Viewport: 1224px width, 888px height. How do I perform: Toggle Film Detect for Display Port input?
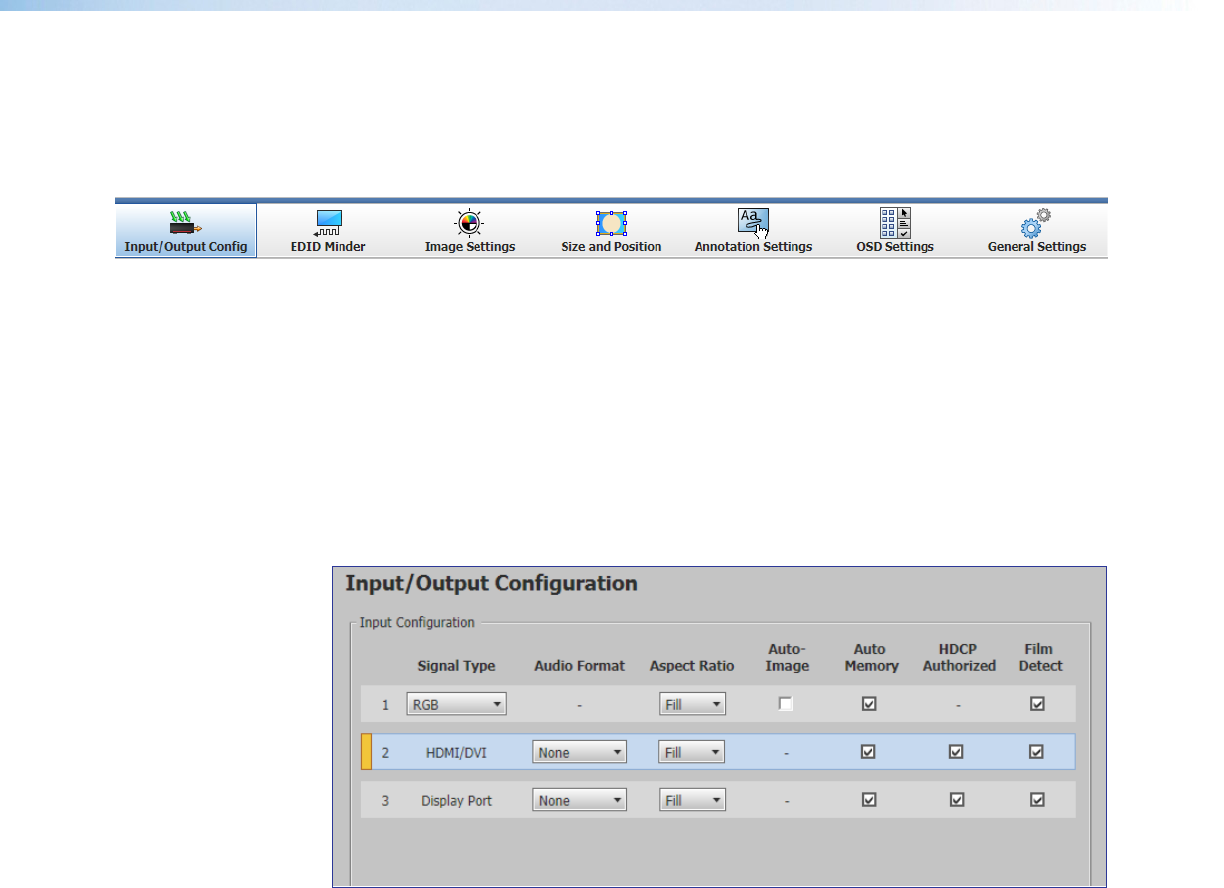(1038, 800)
